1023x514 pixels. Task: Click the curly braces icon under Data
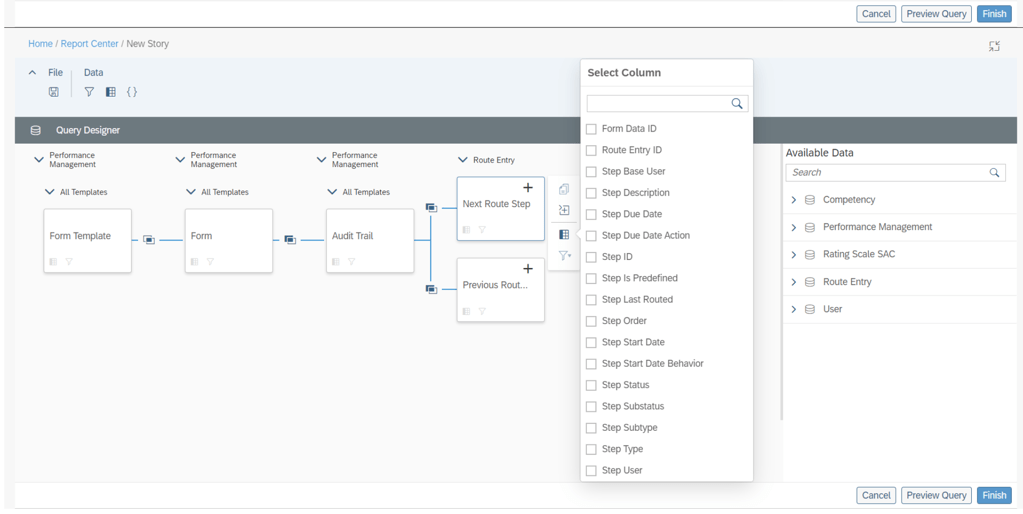[x=132, y=92]
